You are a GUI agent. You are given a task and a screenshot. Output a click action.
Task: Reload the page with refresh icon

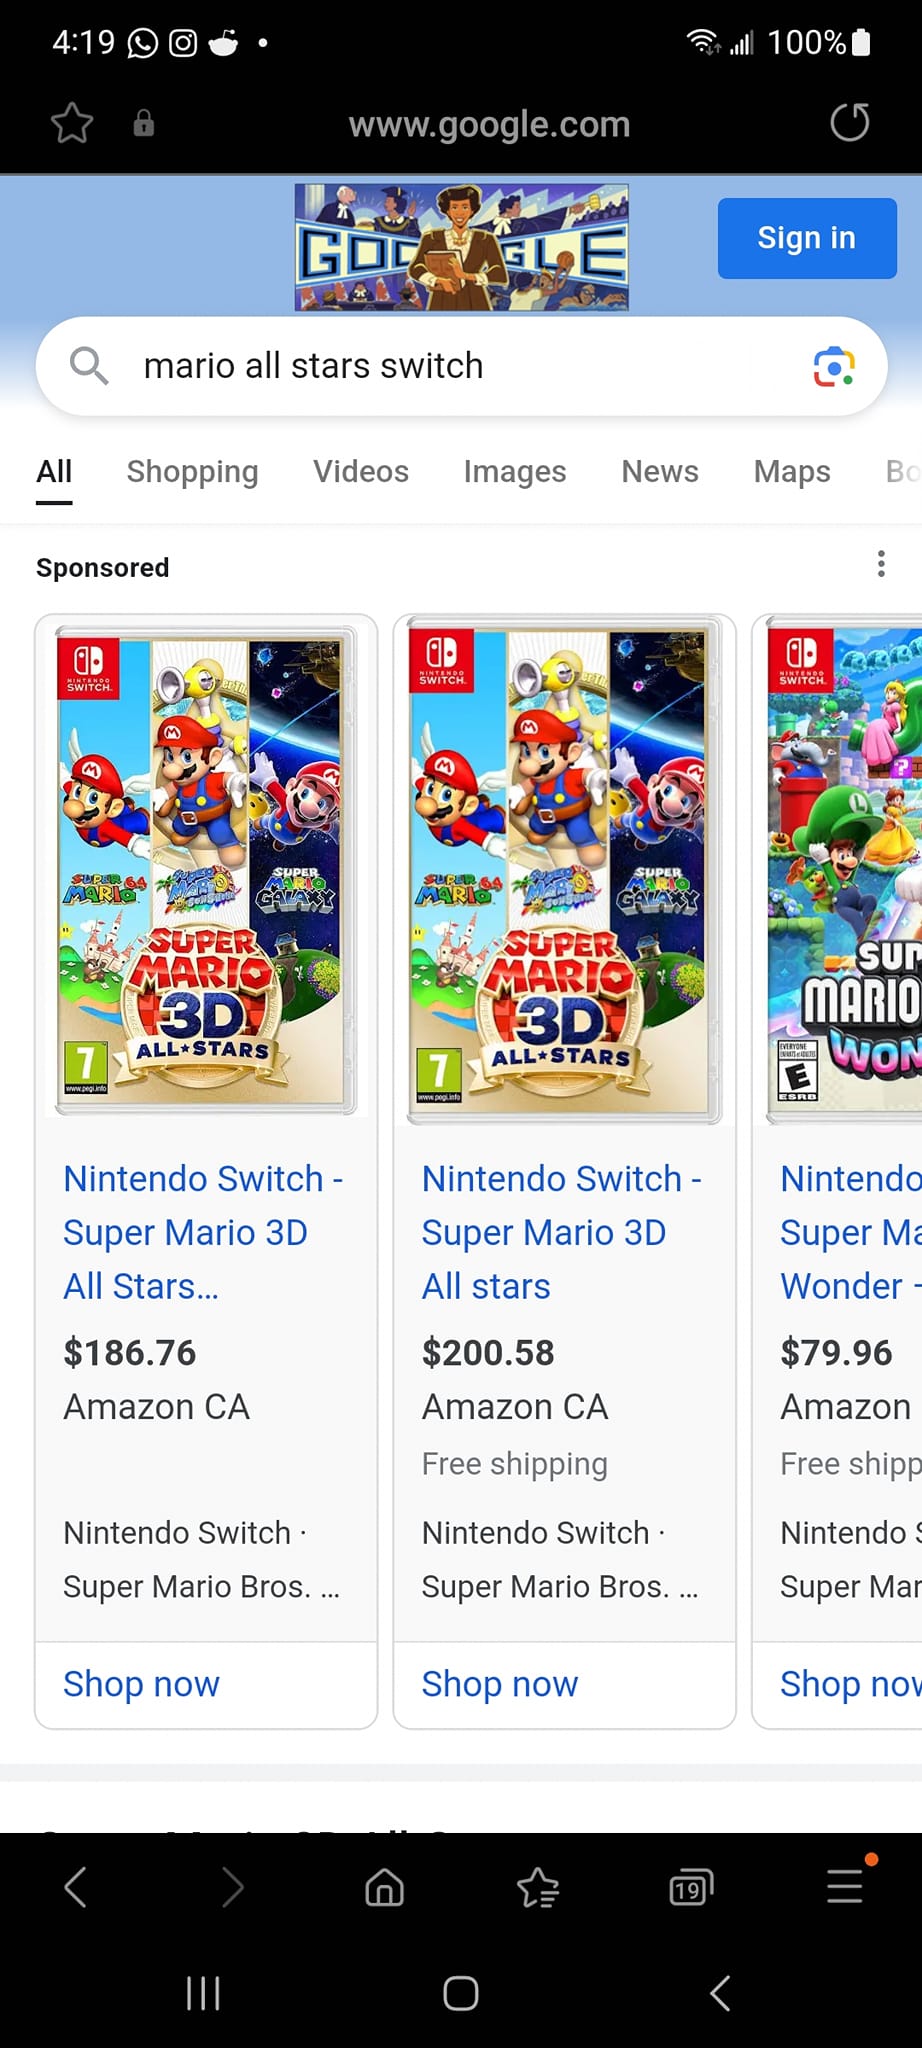click(x=850, y=123)
